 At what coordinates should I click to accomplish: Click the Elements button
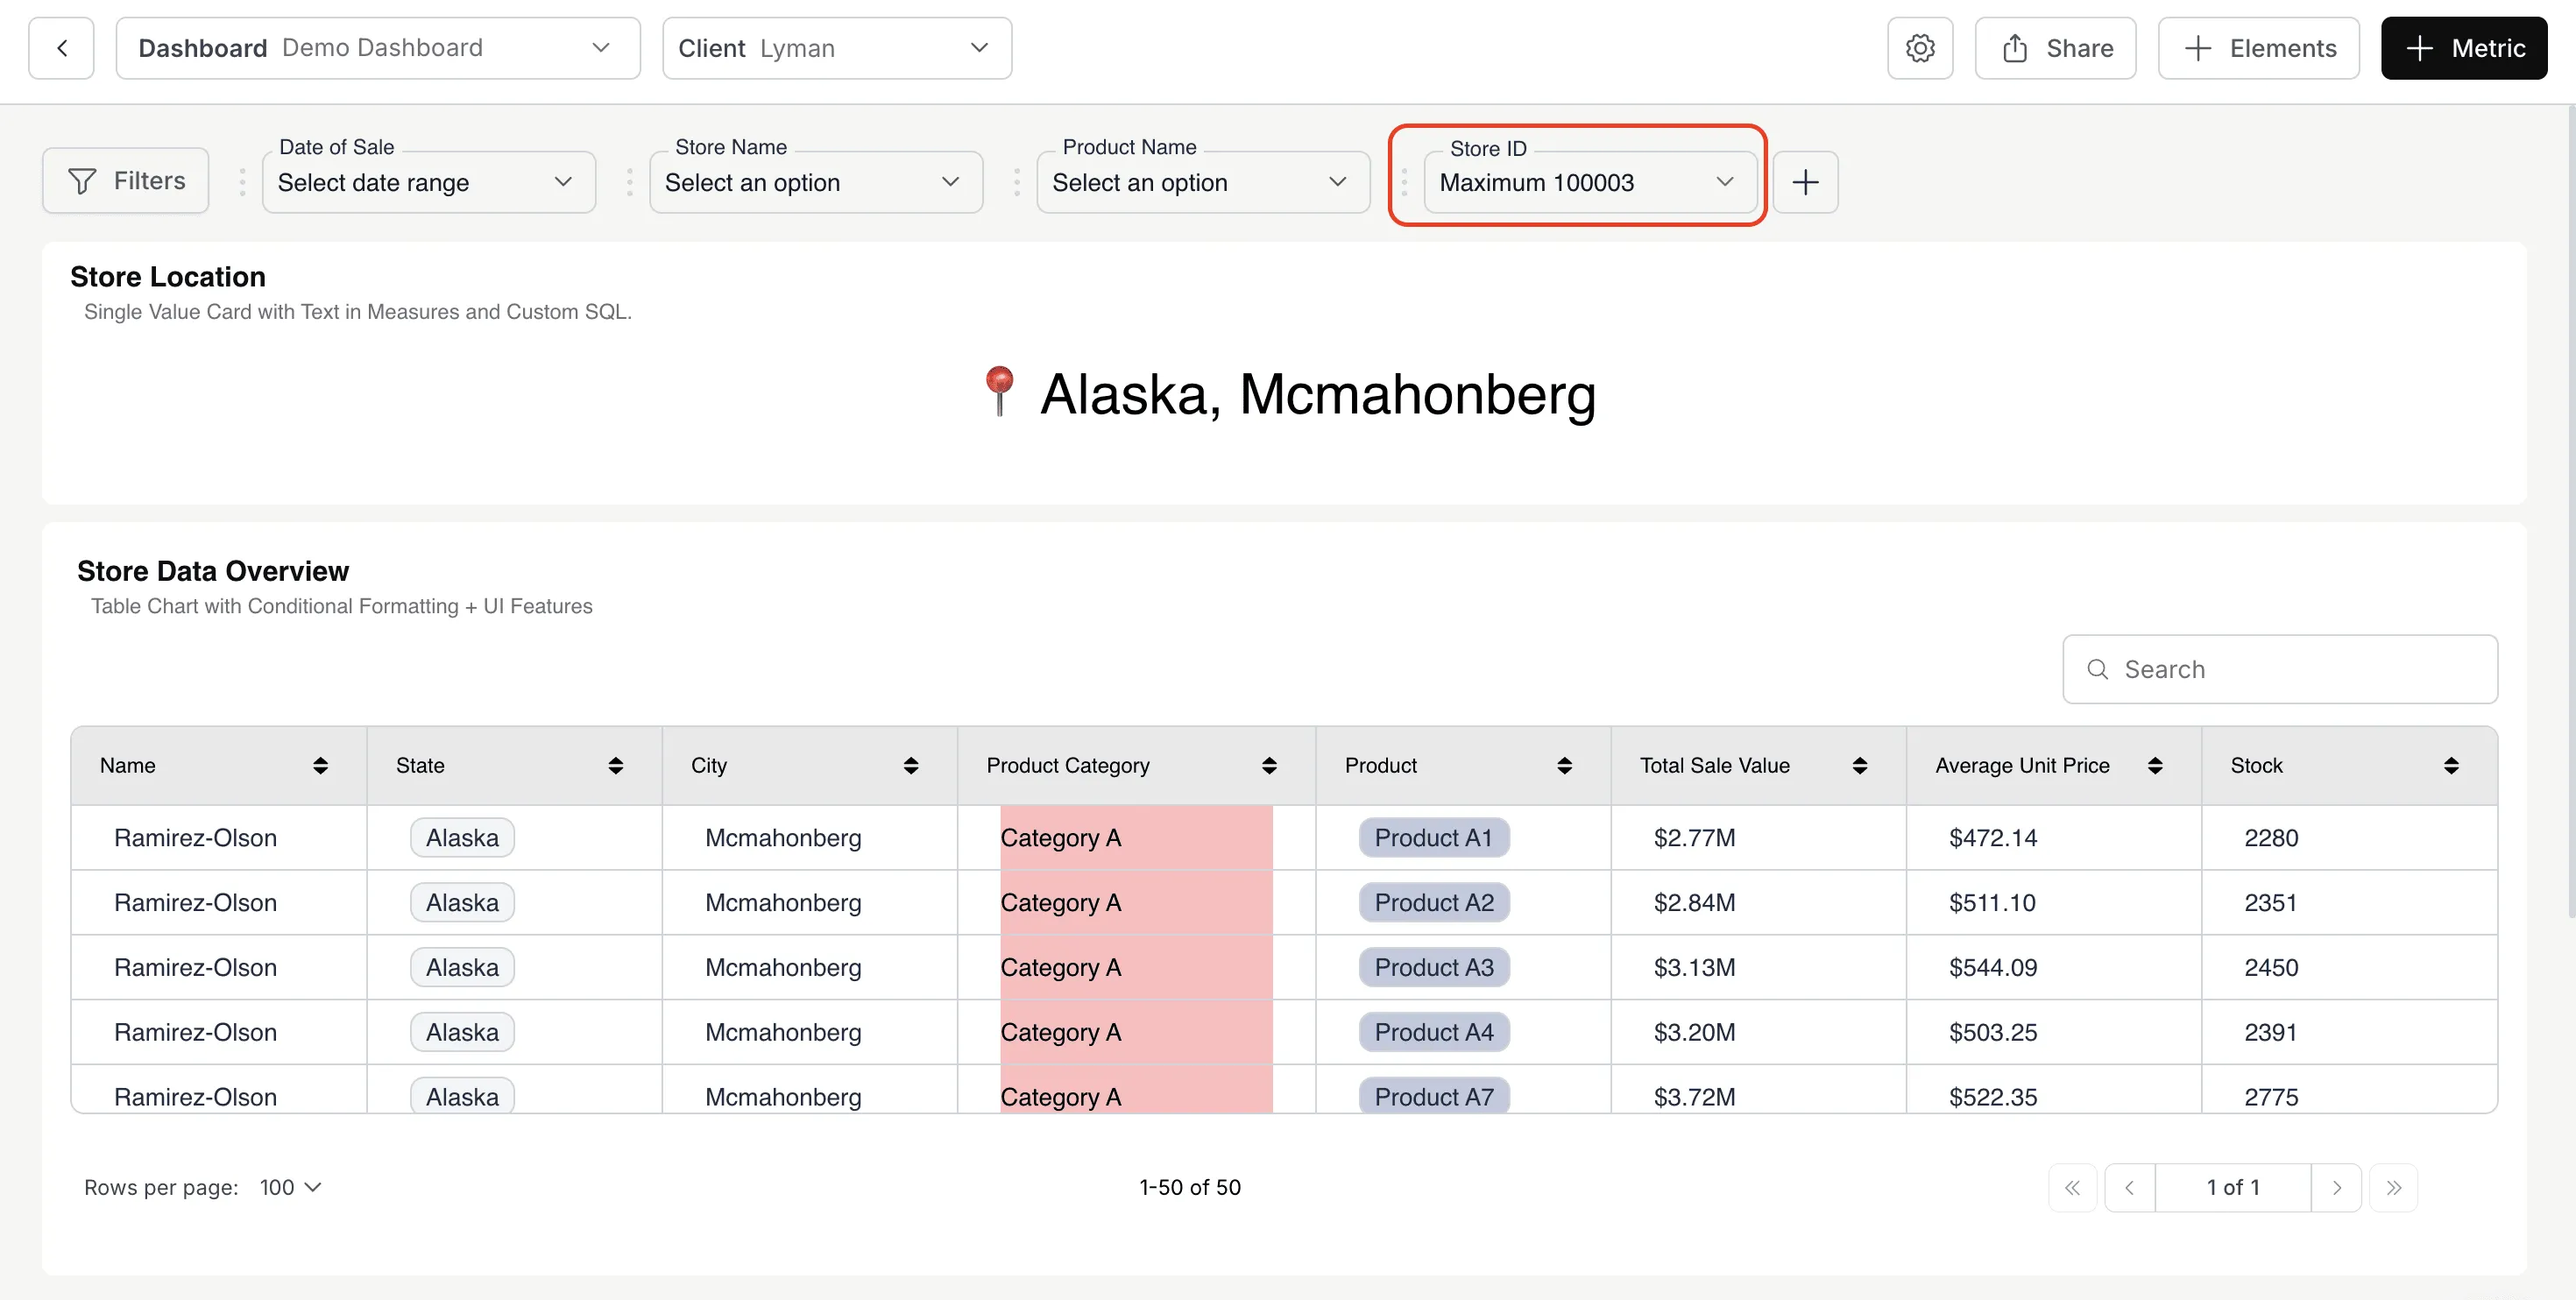tap(2258, 48)
